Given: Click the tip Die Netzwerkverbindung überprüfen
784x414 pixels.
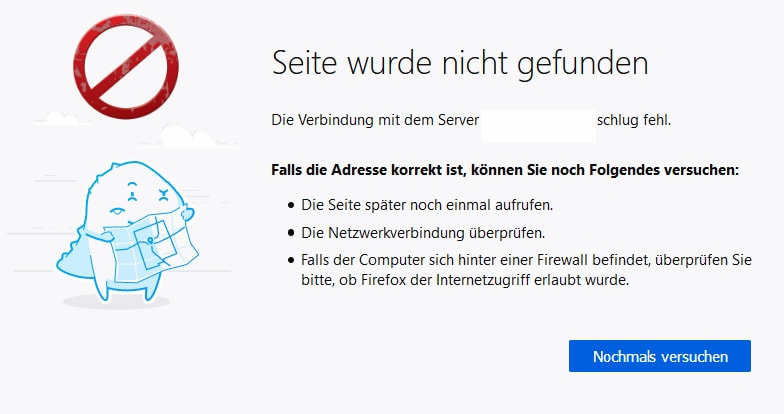Looking at the screenshot, I should (x=423, y=233).
